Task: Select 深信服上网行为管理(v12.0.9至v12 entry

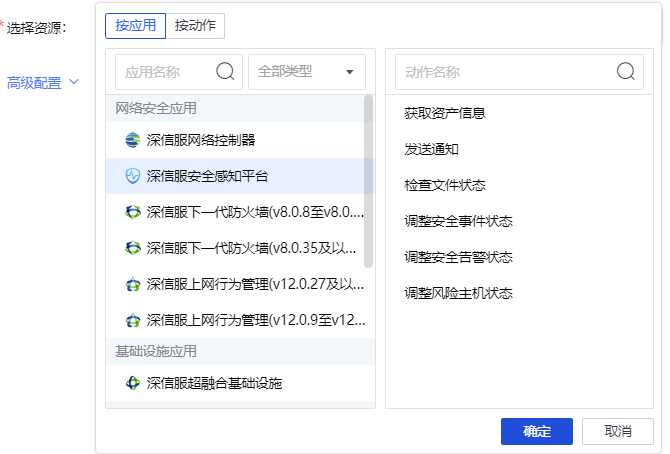Action: coord(240,320)
